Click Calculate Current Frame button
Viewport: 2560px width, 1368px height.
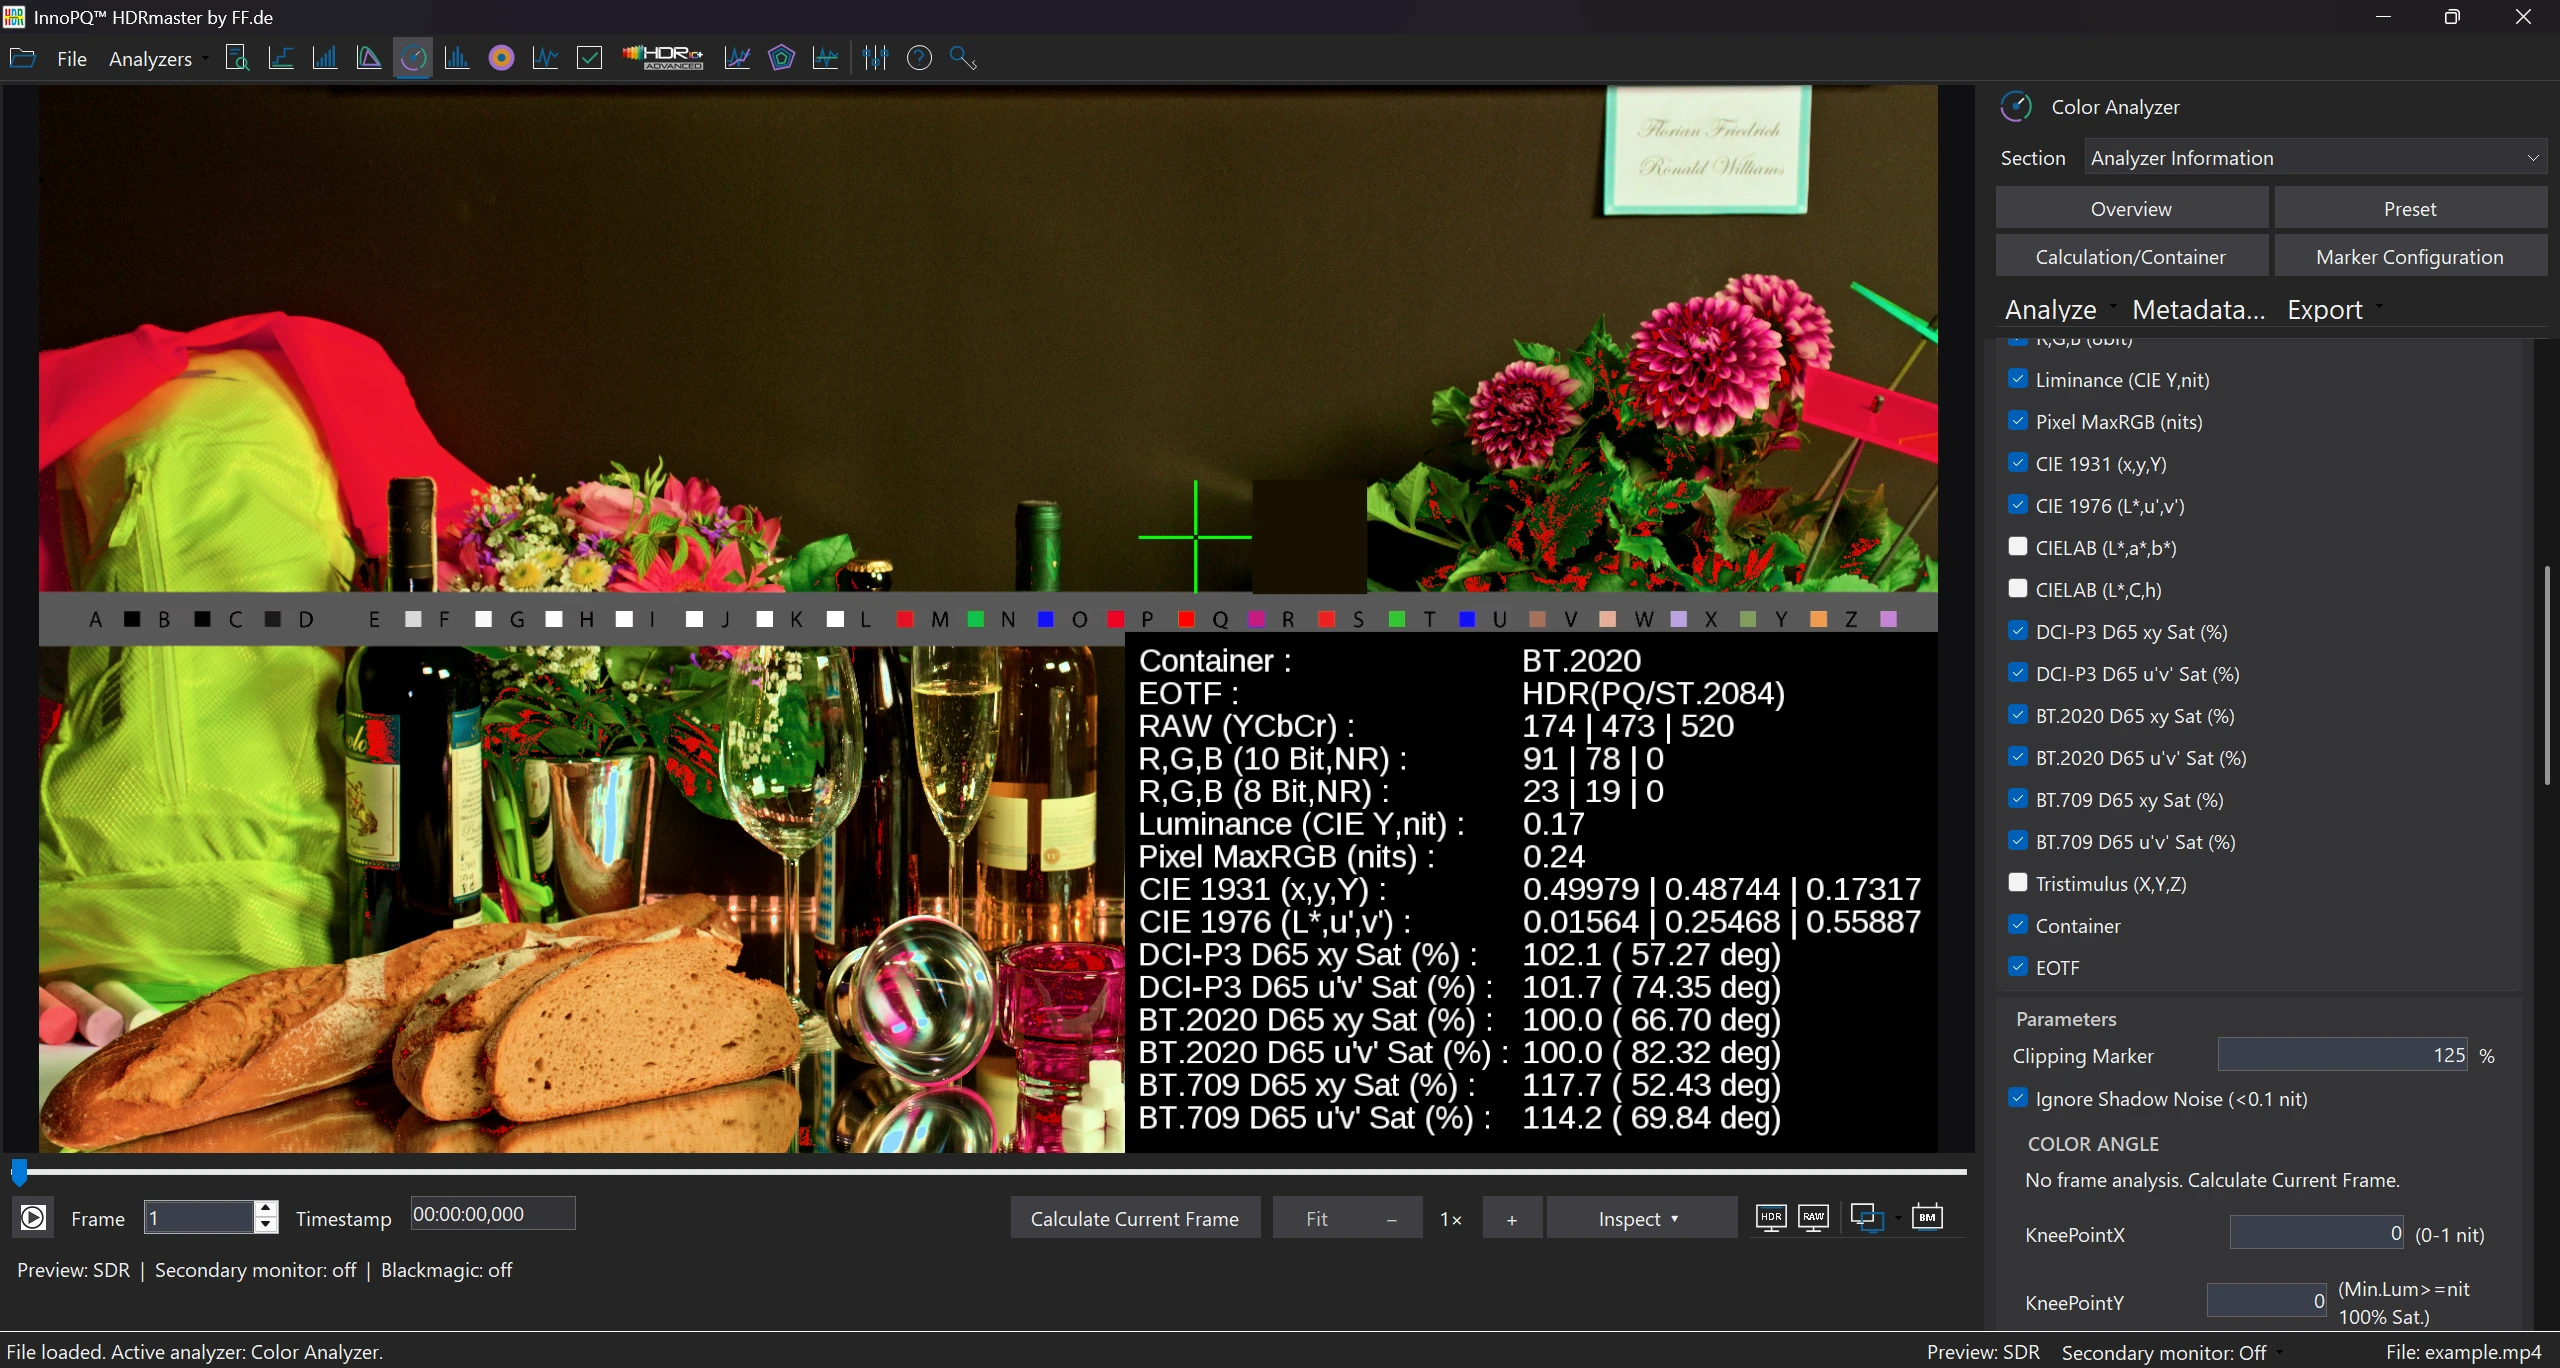(1135, 1218)
